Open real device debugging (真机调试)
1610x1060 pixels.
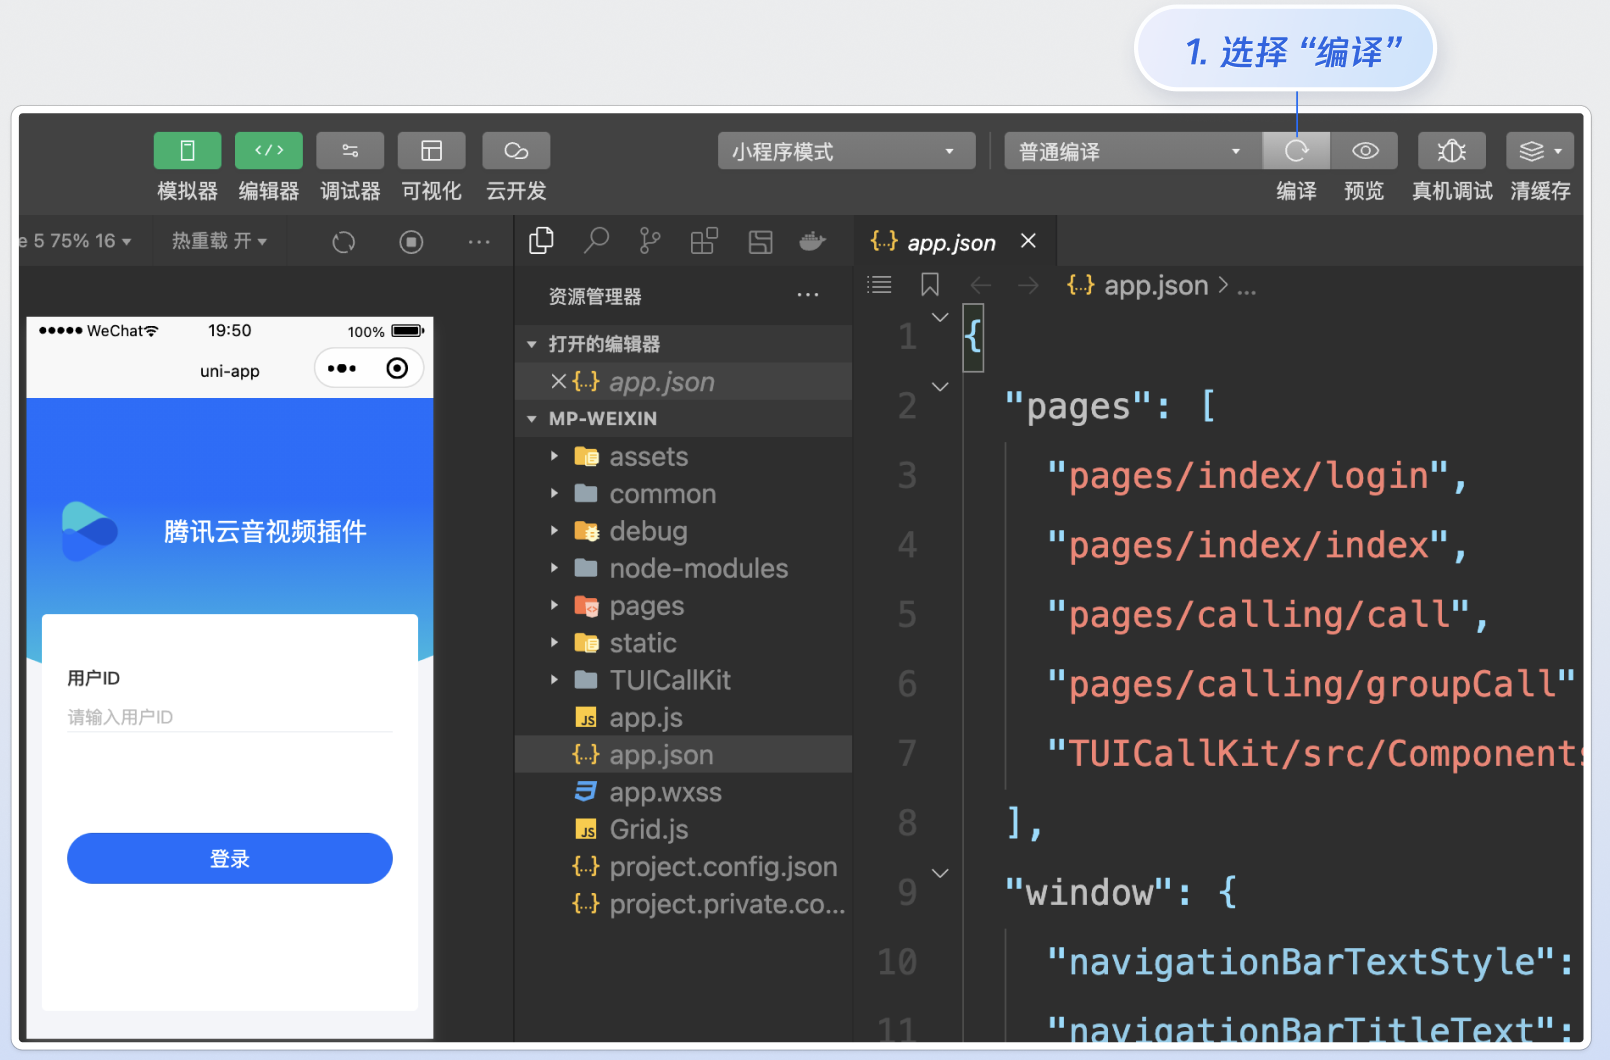click(x=1451, y=151)
